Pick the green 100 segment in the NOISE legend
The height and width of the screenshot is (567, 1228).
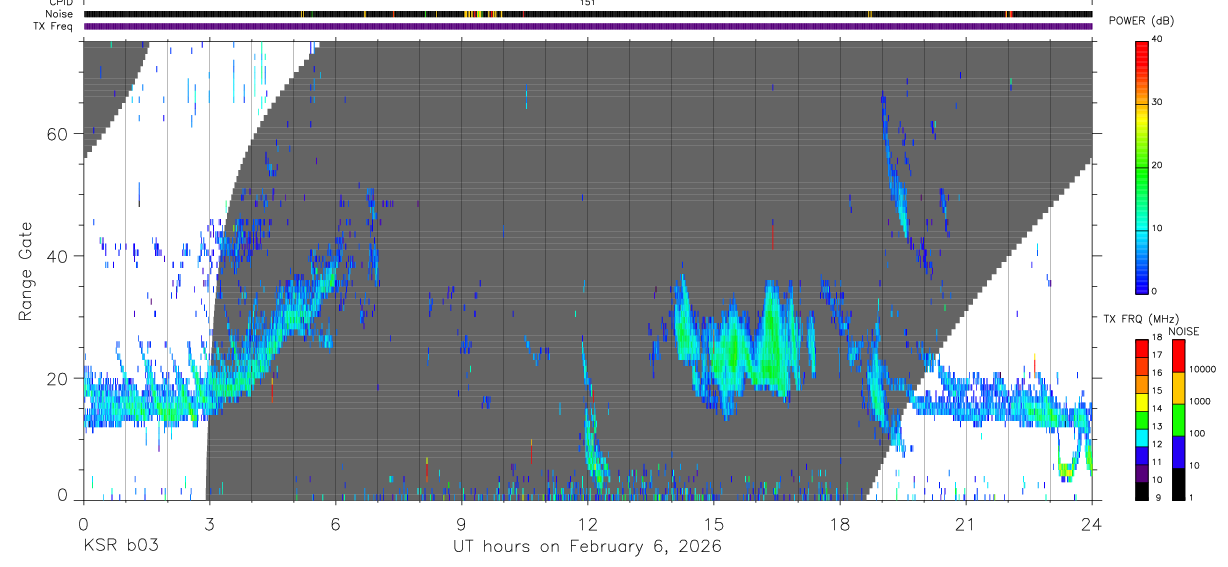[1177, 420]
